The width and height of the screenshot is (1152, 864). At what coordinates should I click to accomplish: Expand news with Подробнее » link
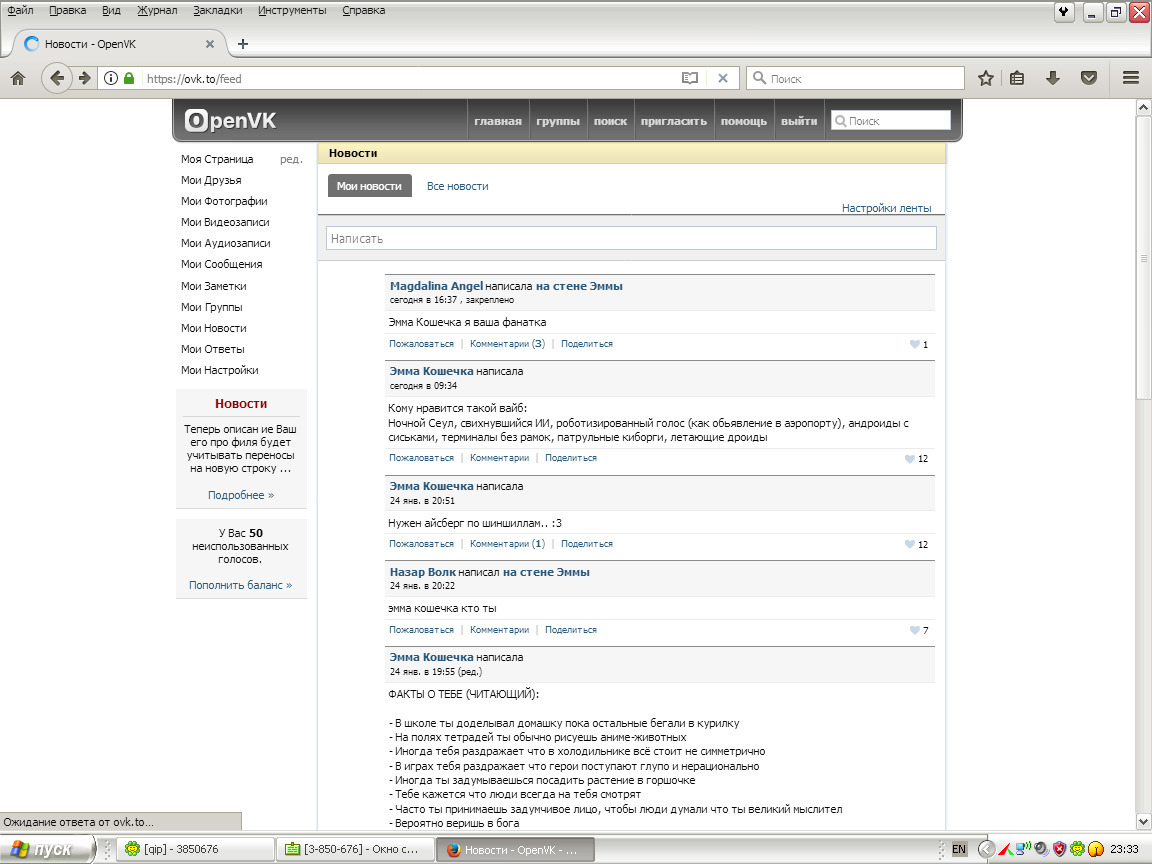tap(241, 495)
